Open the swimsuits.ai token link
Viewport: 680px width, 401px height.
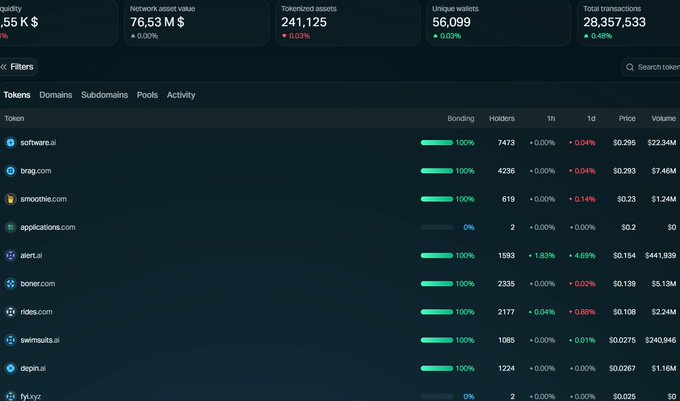point(40,340)
